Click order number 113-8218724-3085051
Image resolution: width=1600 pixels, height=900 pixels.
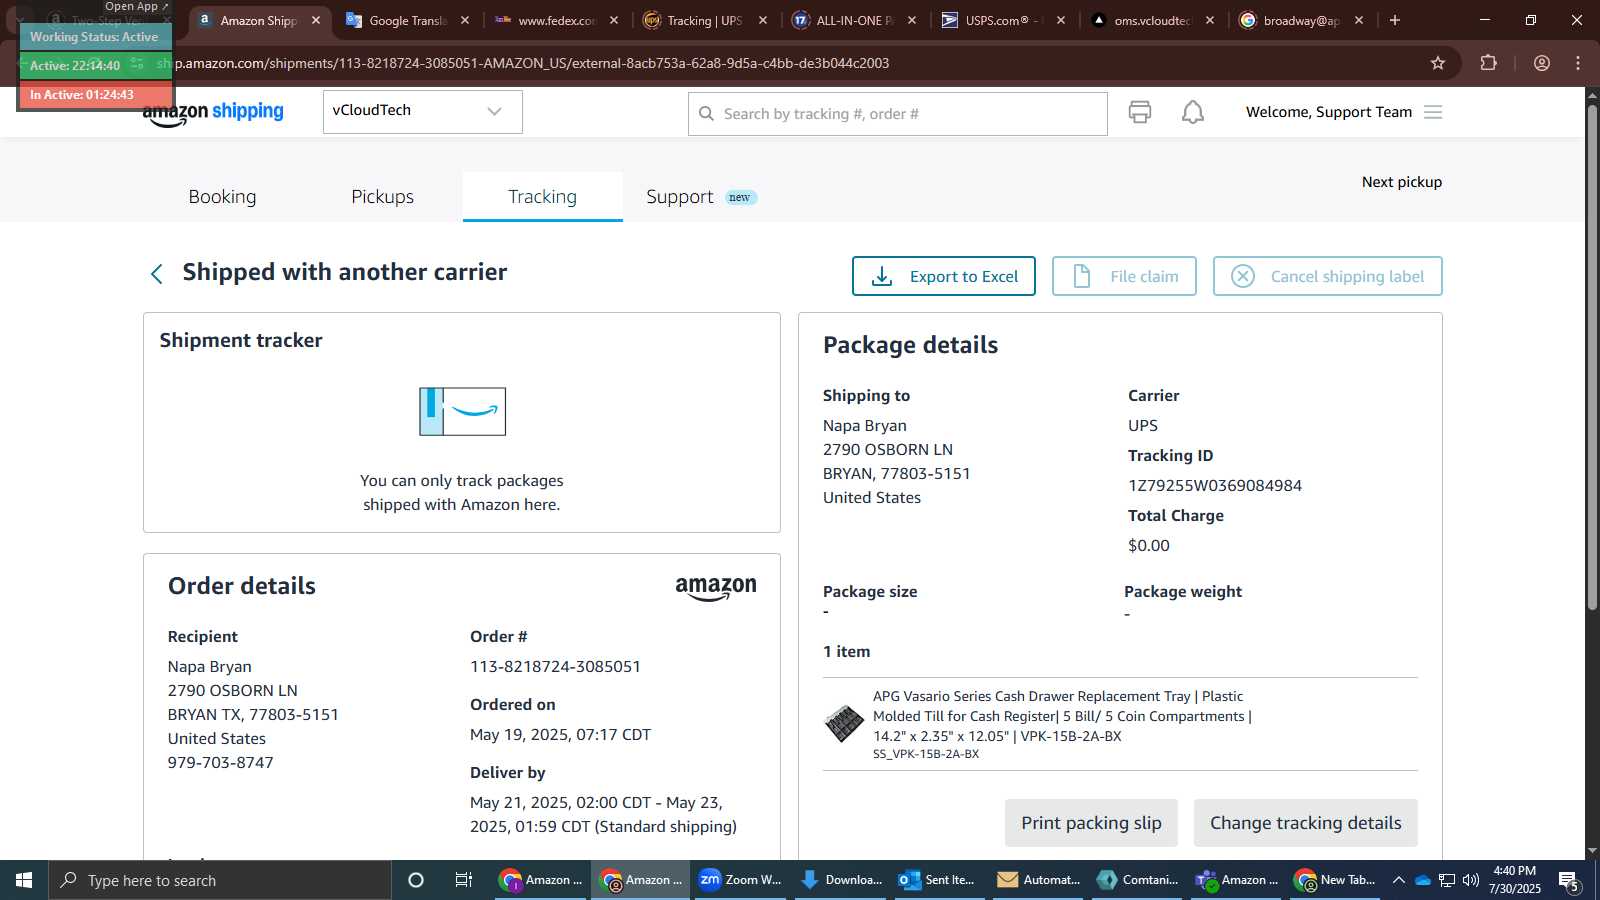point(555,667)
